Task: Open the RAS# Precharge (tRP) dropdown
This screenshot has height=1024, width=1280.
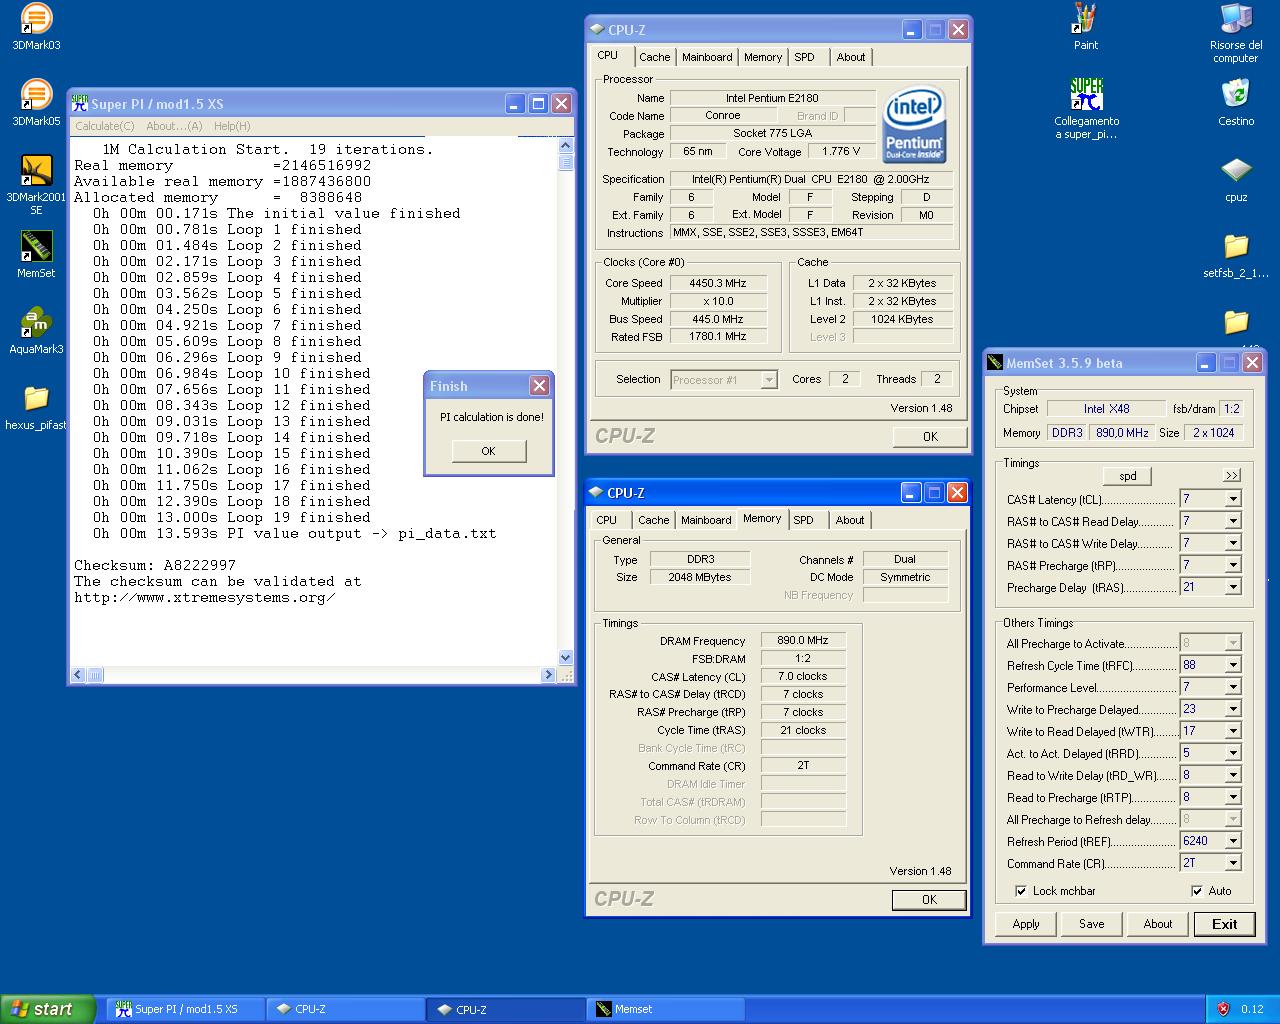Action: tap(1233, 565)
